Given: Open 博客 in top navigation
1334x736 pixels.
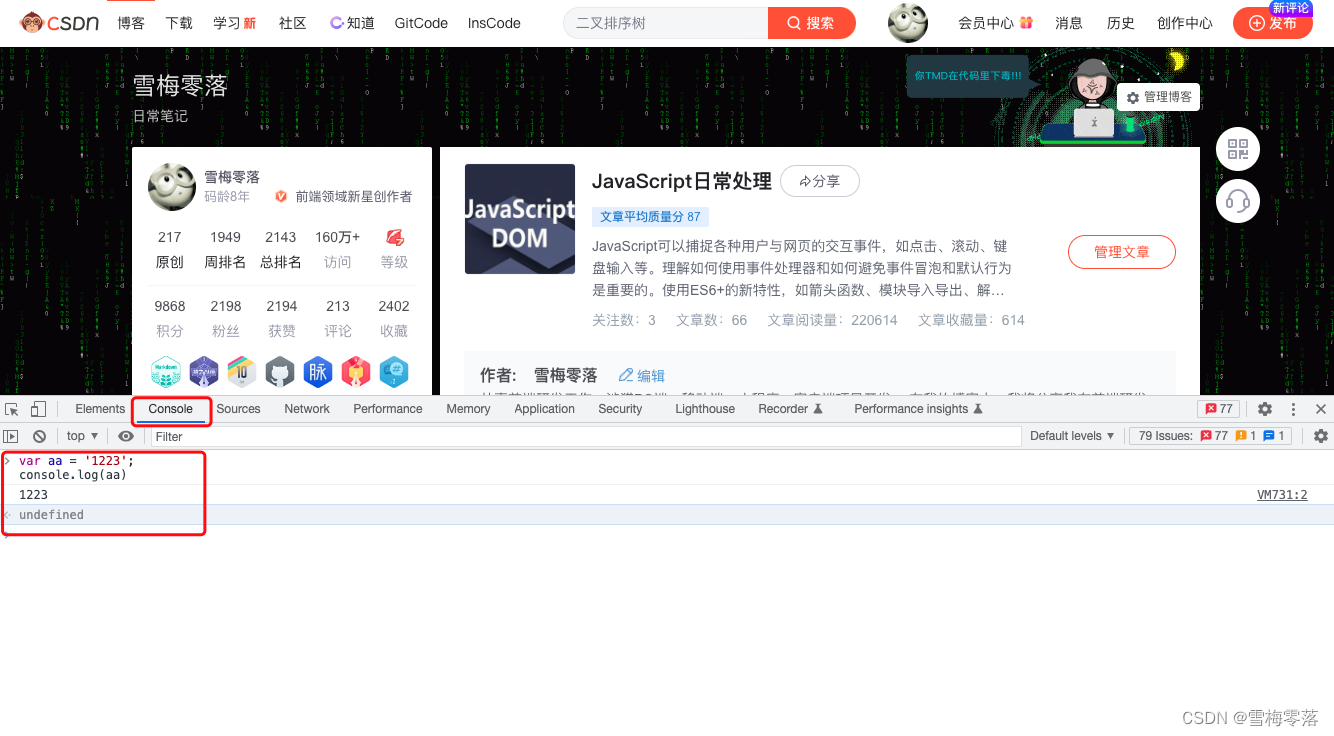Looking at the screenshot, I should coord(131,23).
